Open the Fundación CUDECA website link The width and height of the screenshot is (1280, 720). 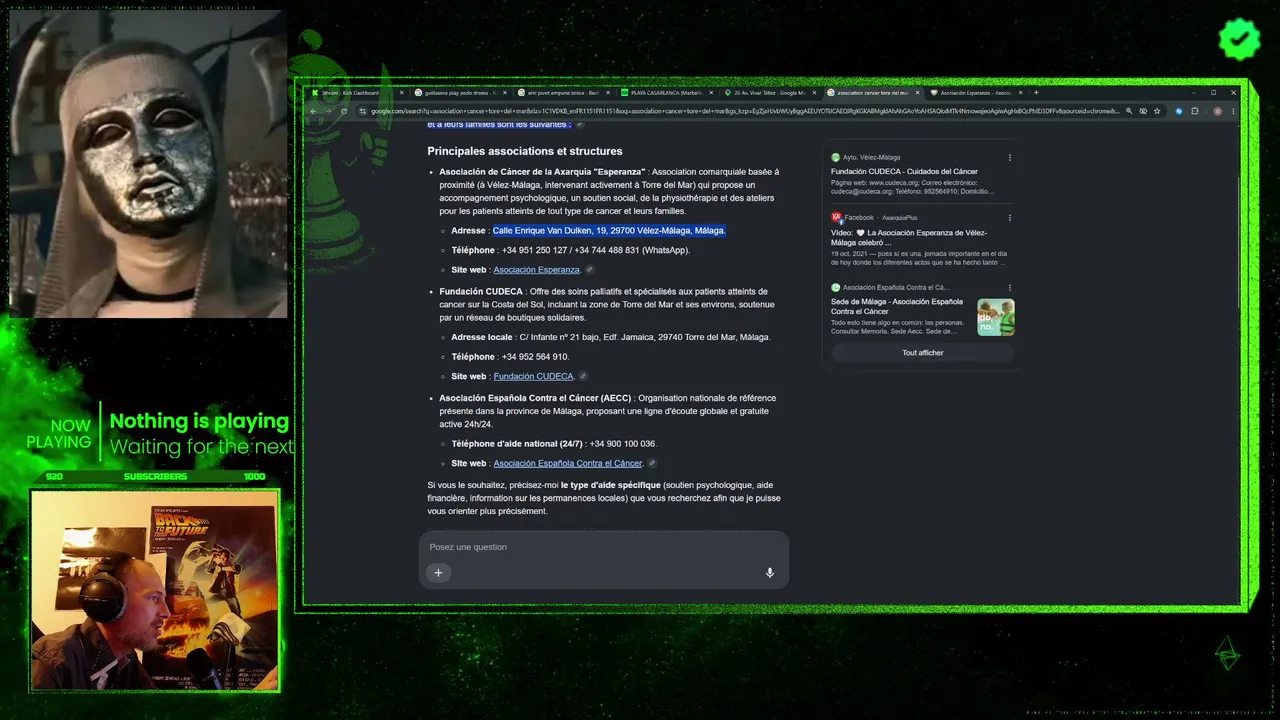pos(533,377)
